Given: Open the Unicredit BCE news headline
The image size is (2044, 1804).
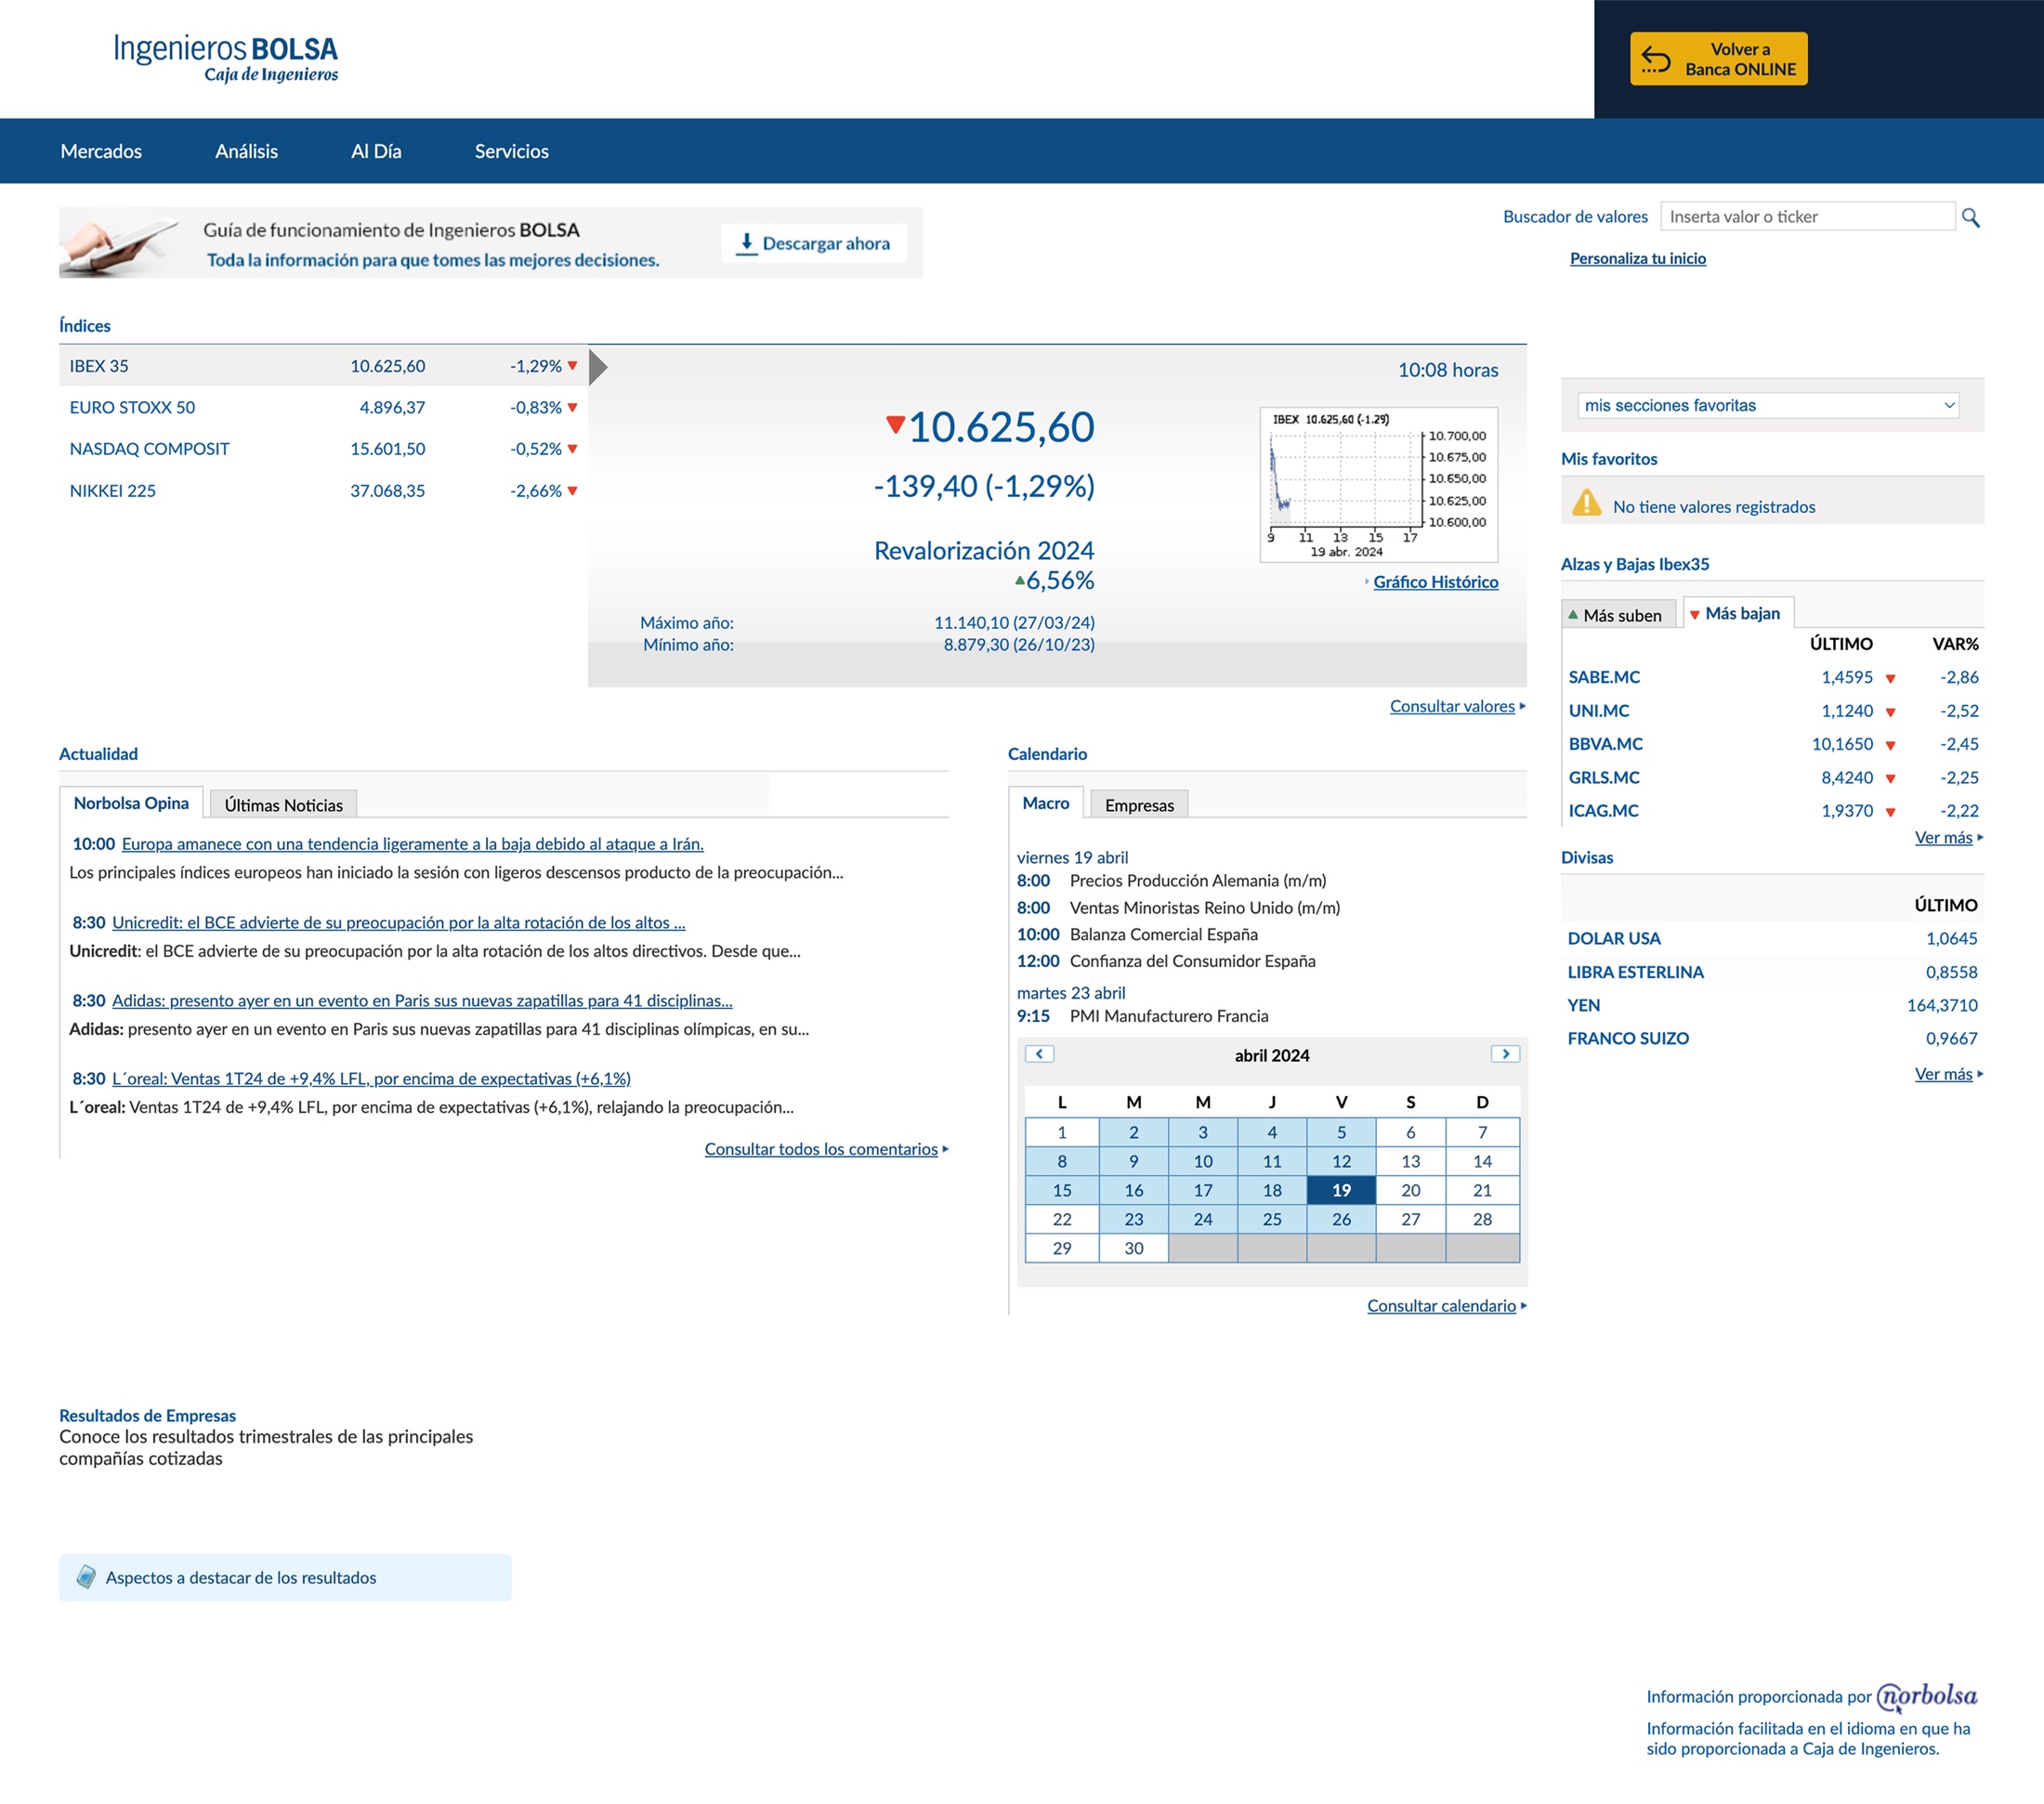Looking at the screenshot, I should [x=398, y=923].
